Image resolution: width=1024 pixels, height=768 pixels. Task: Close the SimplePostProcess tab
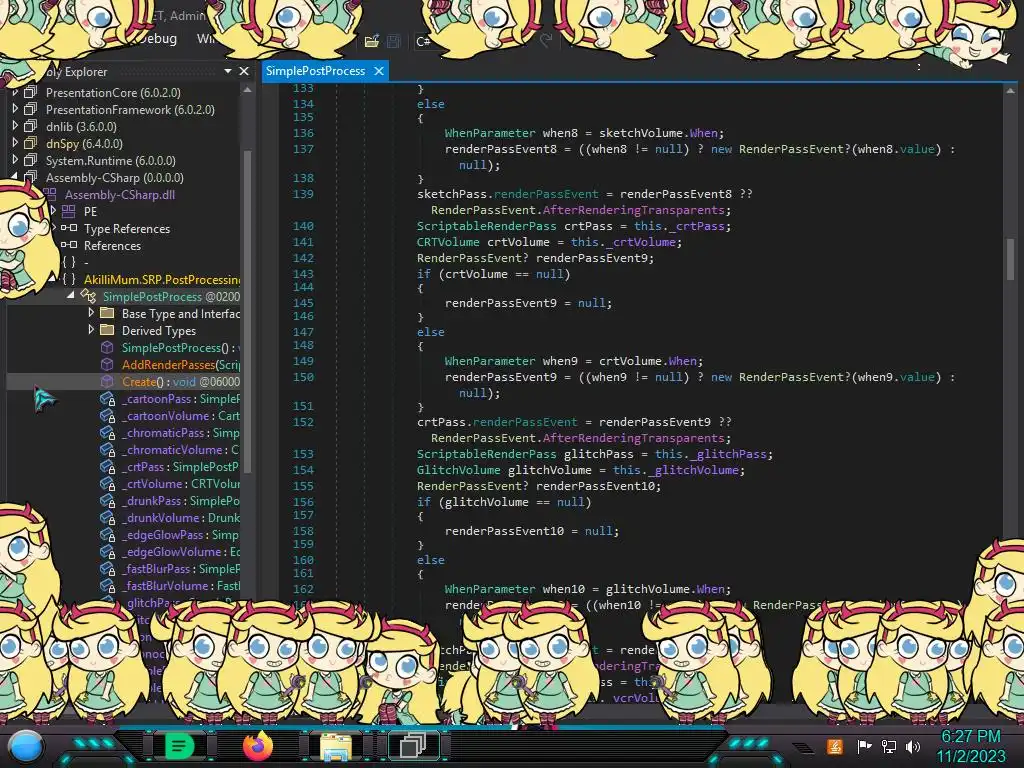click(379, 71)
